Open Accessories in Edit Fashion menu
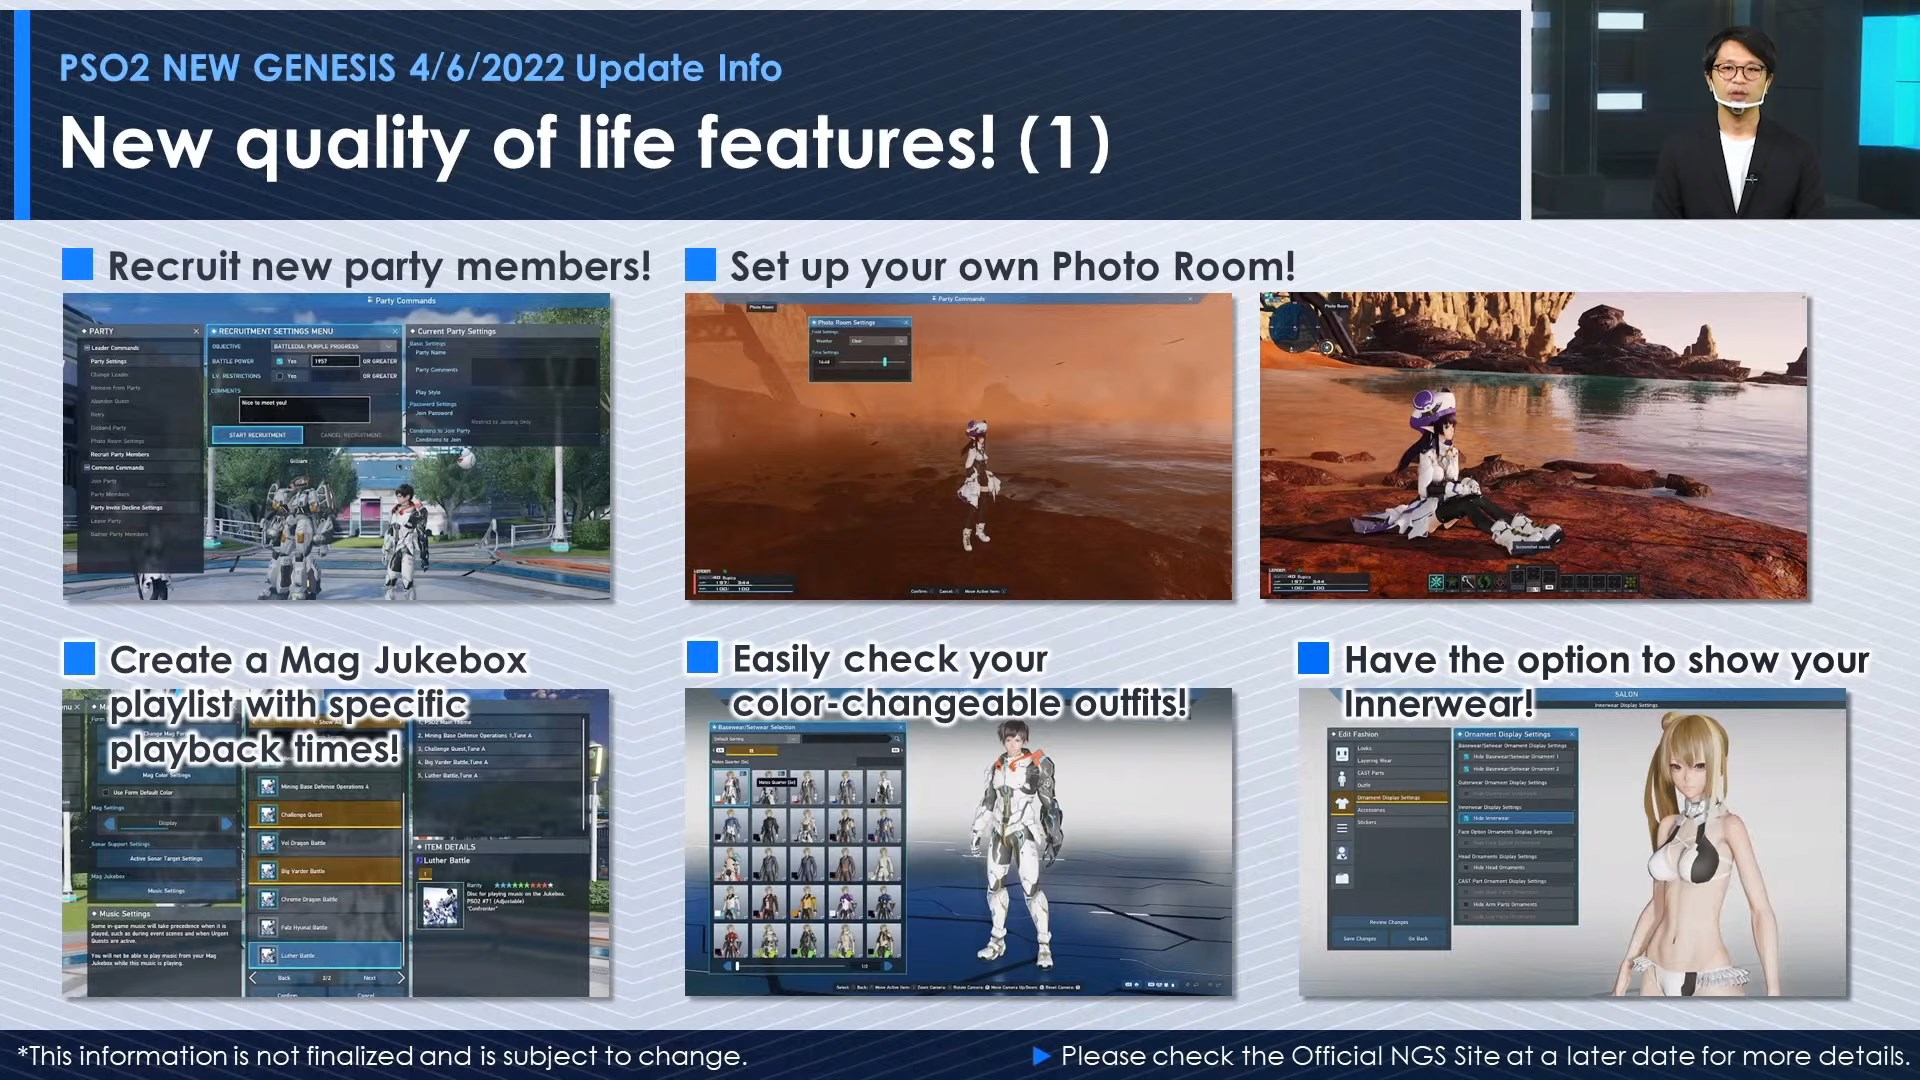Image resolution: width=1920 pixels, height=1080 pixels. click(x=1402, y=810)
